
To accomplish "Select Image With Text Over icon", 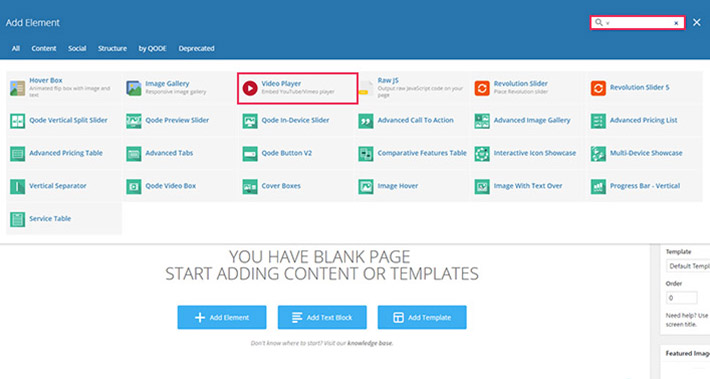I will [482, 186].
